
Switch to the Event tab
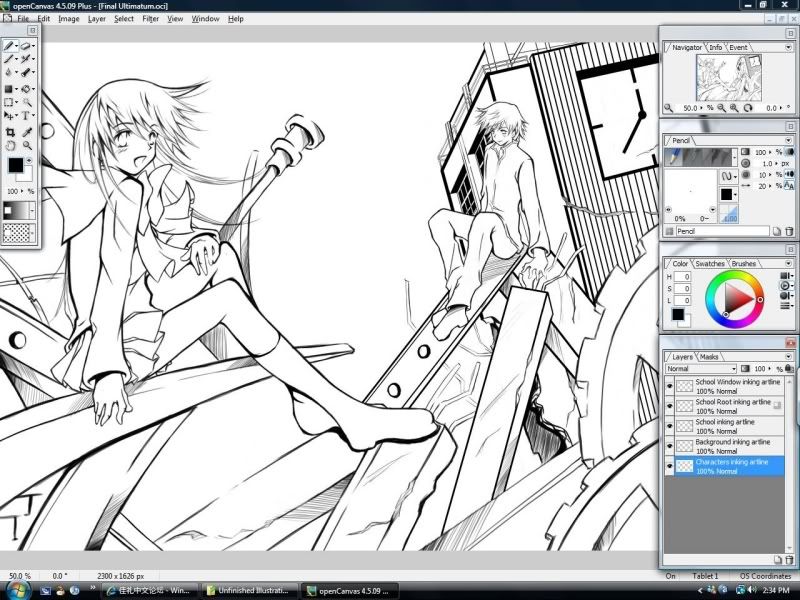[x=738, y=47]
